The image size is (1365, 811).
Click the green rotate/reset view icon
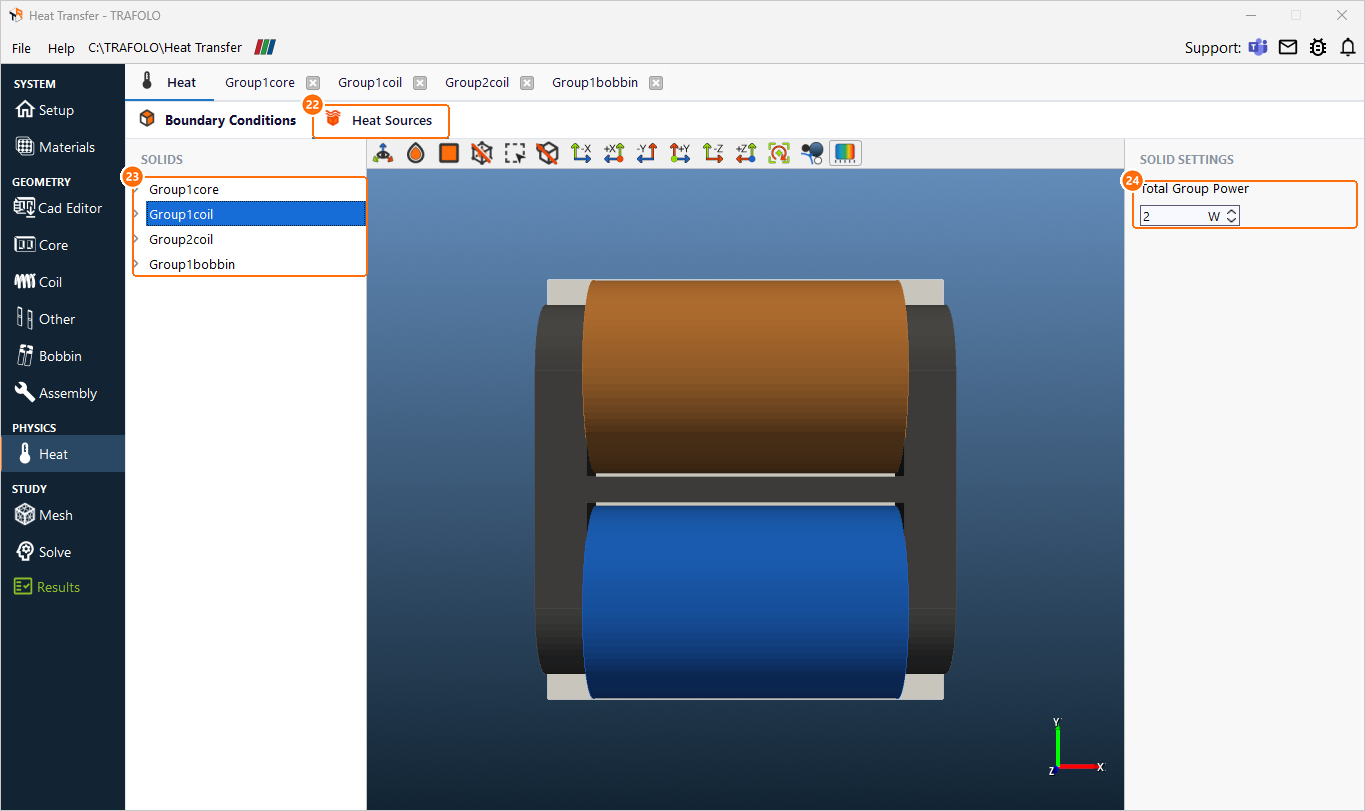click(x=779, y=153)
